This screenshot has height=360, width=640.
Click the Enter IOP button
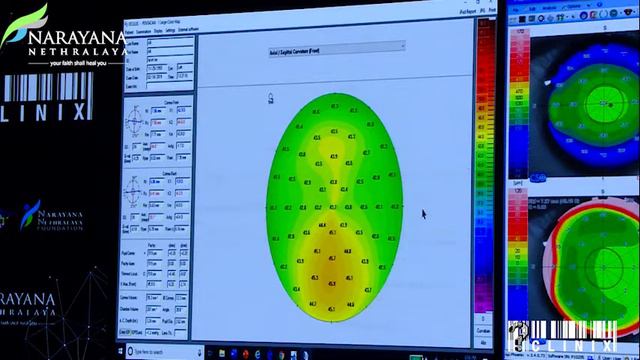coord(131,333)
